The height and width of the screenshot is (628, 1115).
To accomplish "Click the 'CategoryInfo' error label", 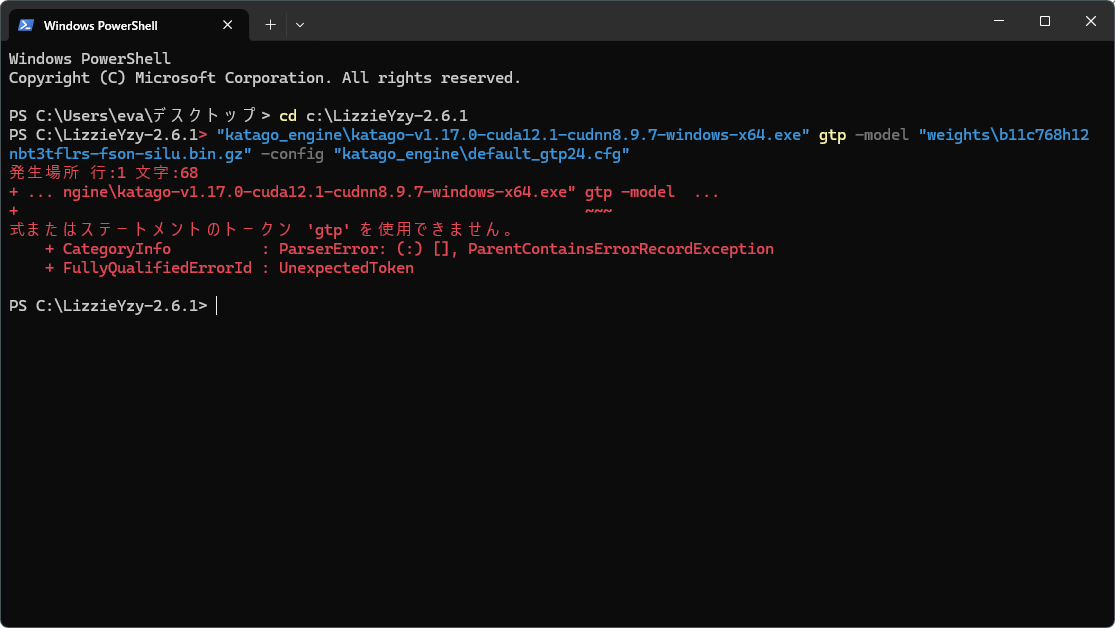I will pos(117,249).
